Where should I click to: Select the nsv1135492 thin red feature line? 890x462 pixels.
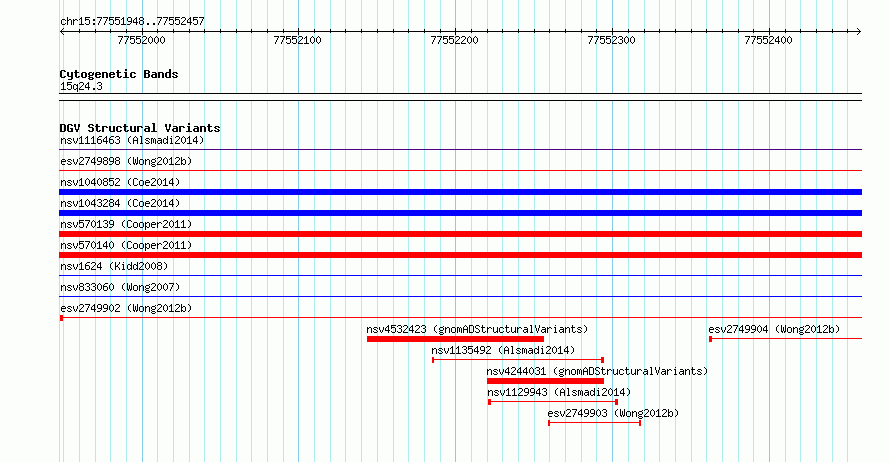518,360
